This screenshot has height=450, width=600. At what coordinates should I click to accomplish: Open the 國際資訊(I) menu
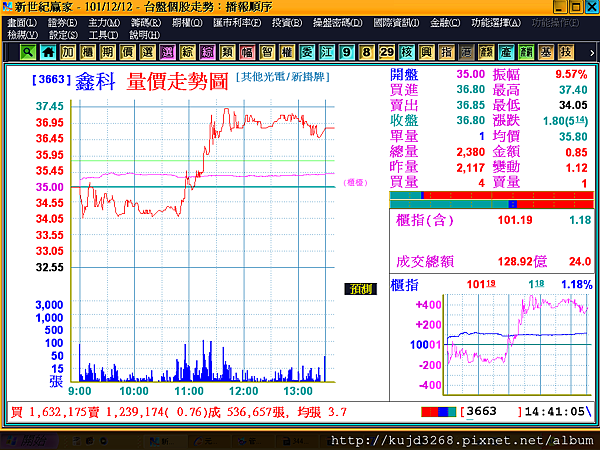coord(396,23)
